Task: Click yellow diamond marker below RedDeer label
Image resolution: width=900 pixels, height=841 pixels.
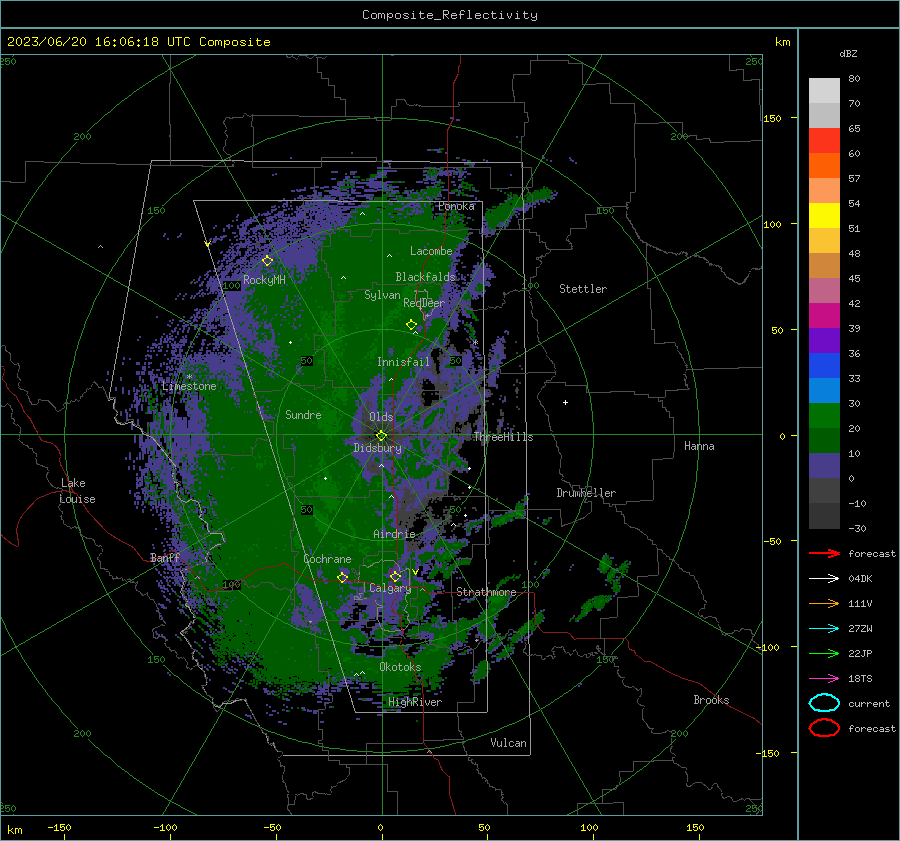Action: click(411, 325)
